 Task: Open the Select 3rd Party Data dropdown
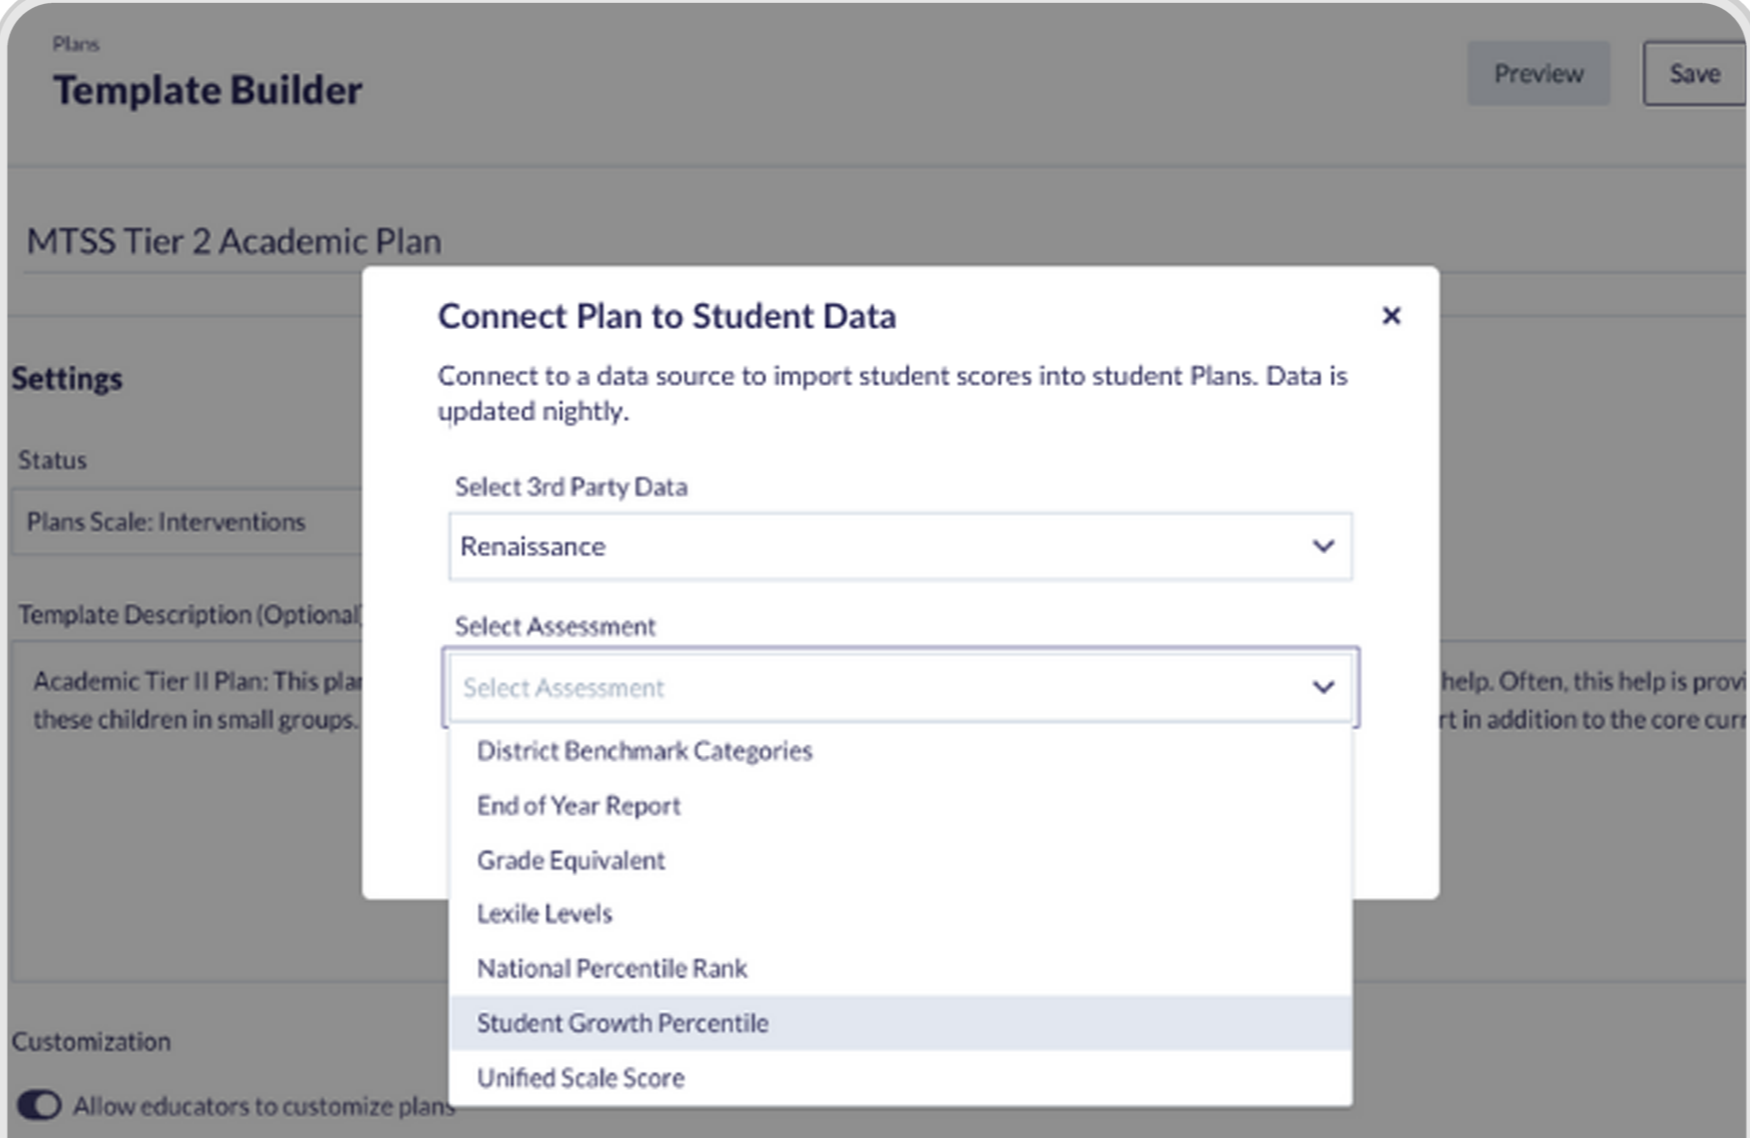click(900, 546)
